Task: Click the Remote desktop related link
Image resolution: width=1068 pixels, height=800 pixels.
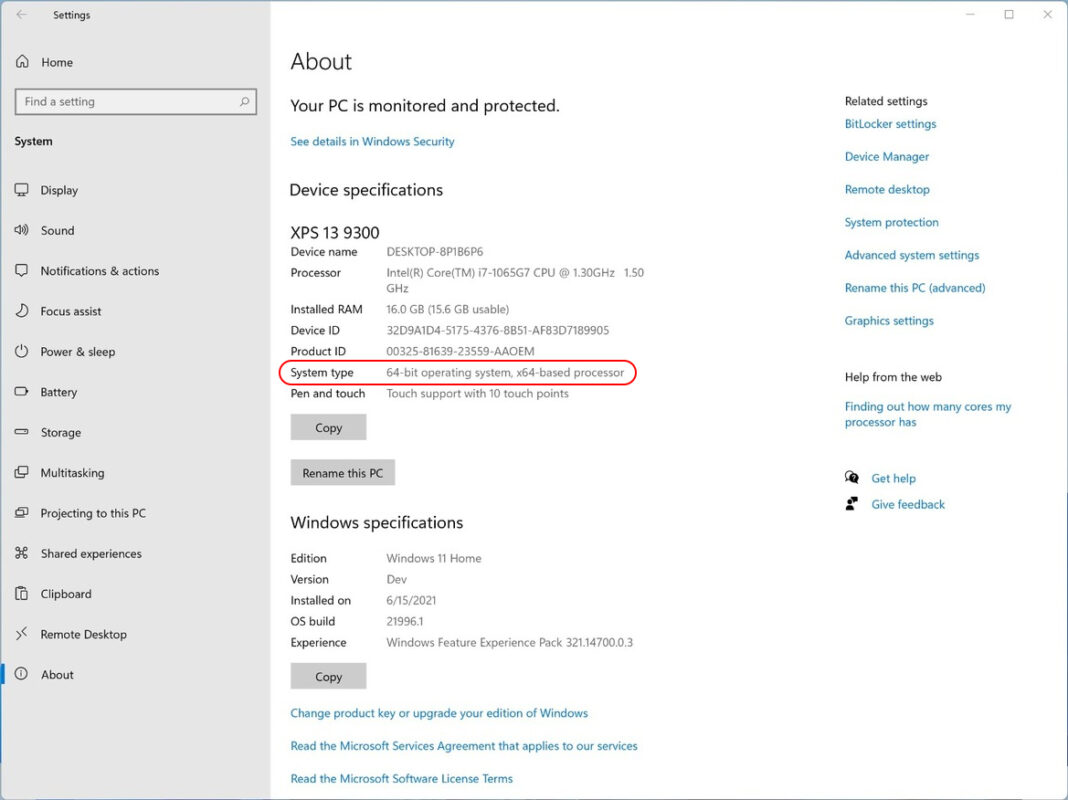Action: pos(887,189)
